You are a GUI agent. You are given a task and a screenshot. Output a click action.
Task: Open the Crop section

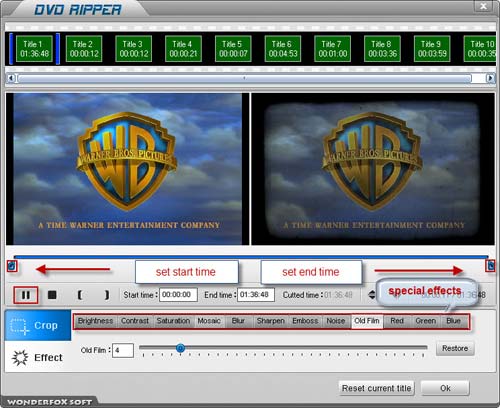click(38, 325)
